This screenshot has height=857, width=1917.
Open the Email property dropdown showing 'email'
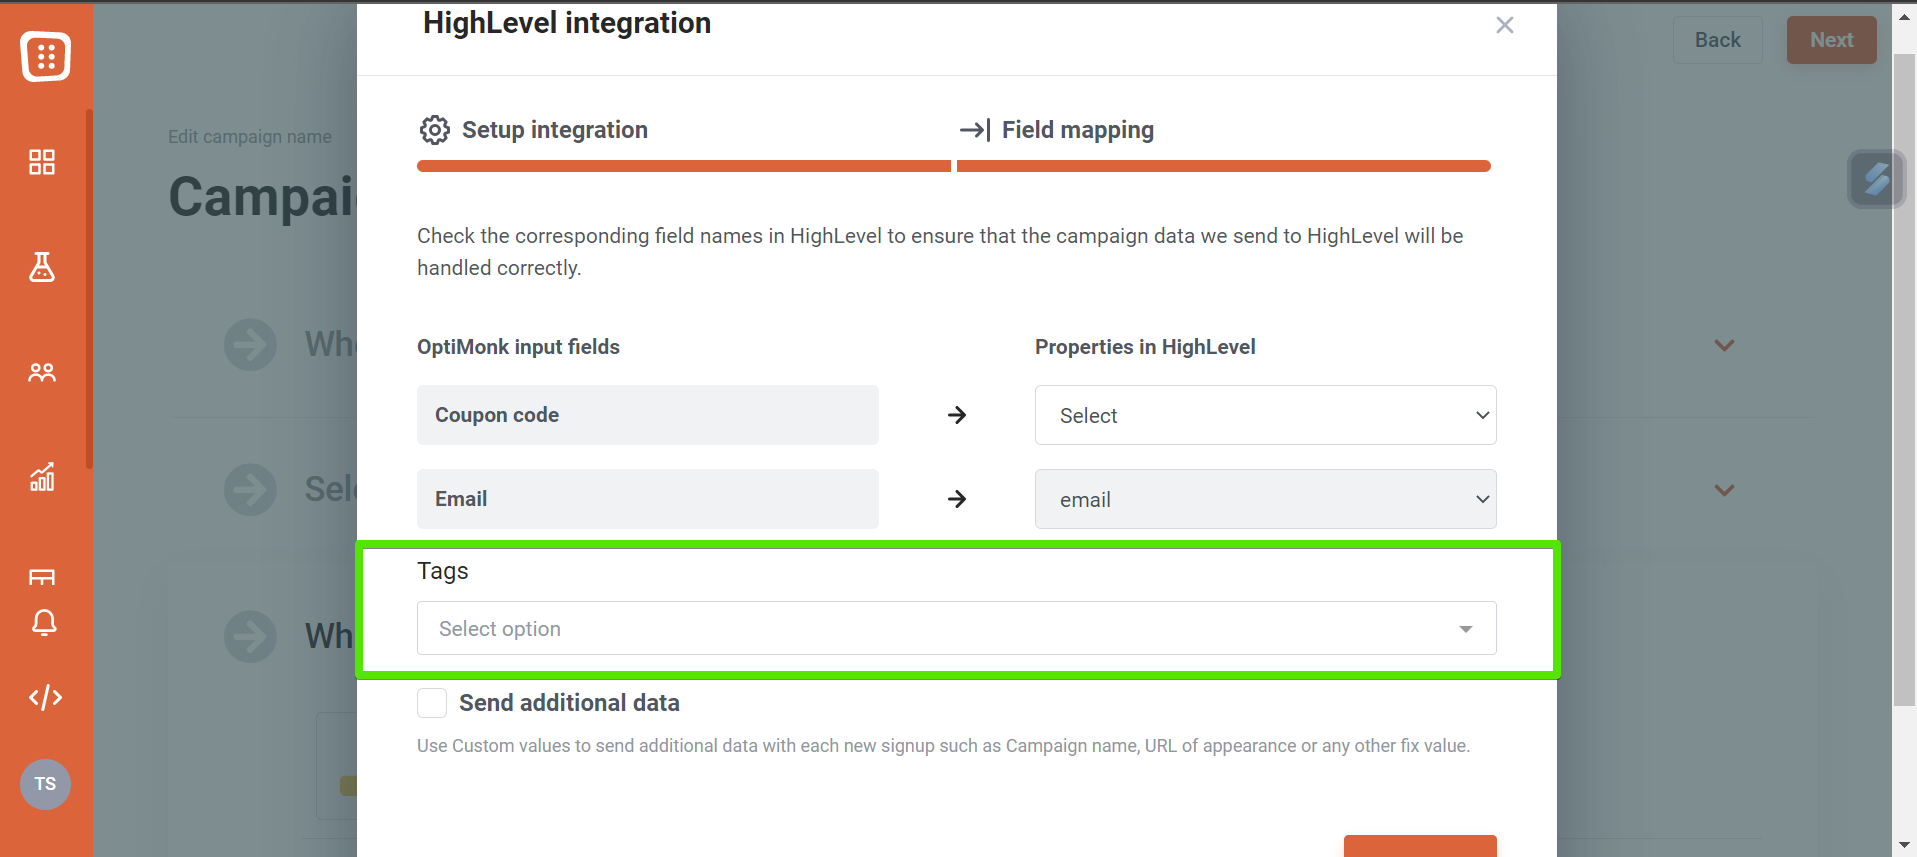pyautogui.click(x=1266, y=499)
